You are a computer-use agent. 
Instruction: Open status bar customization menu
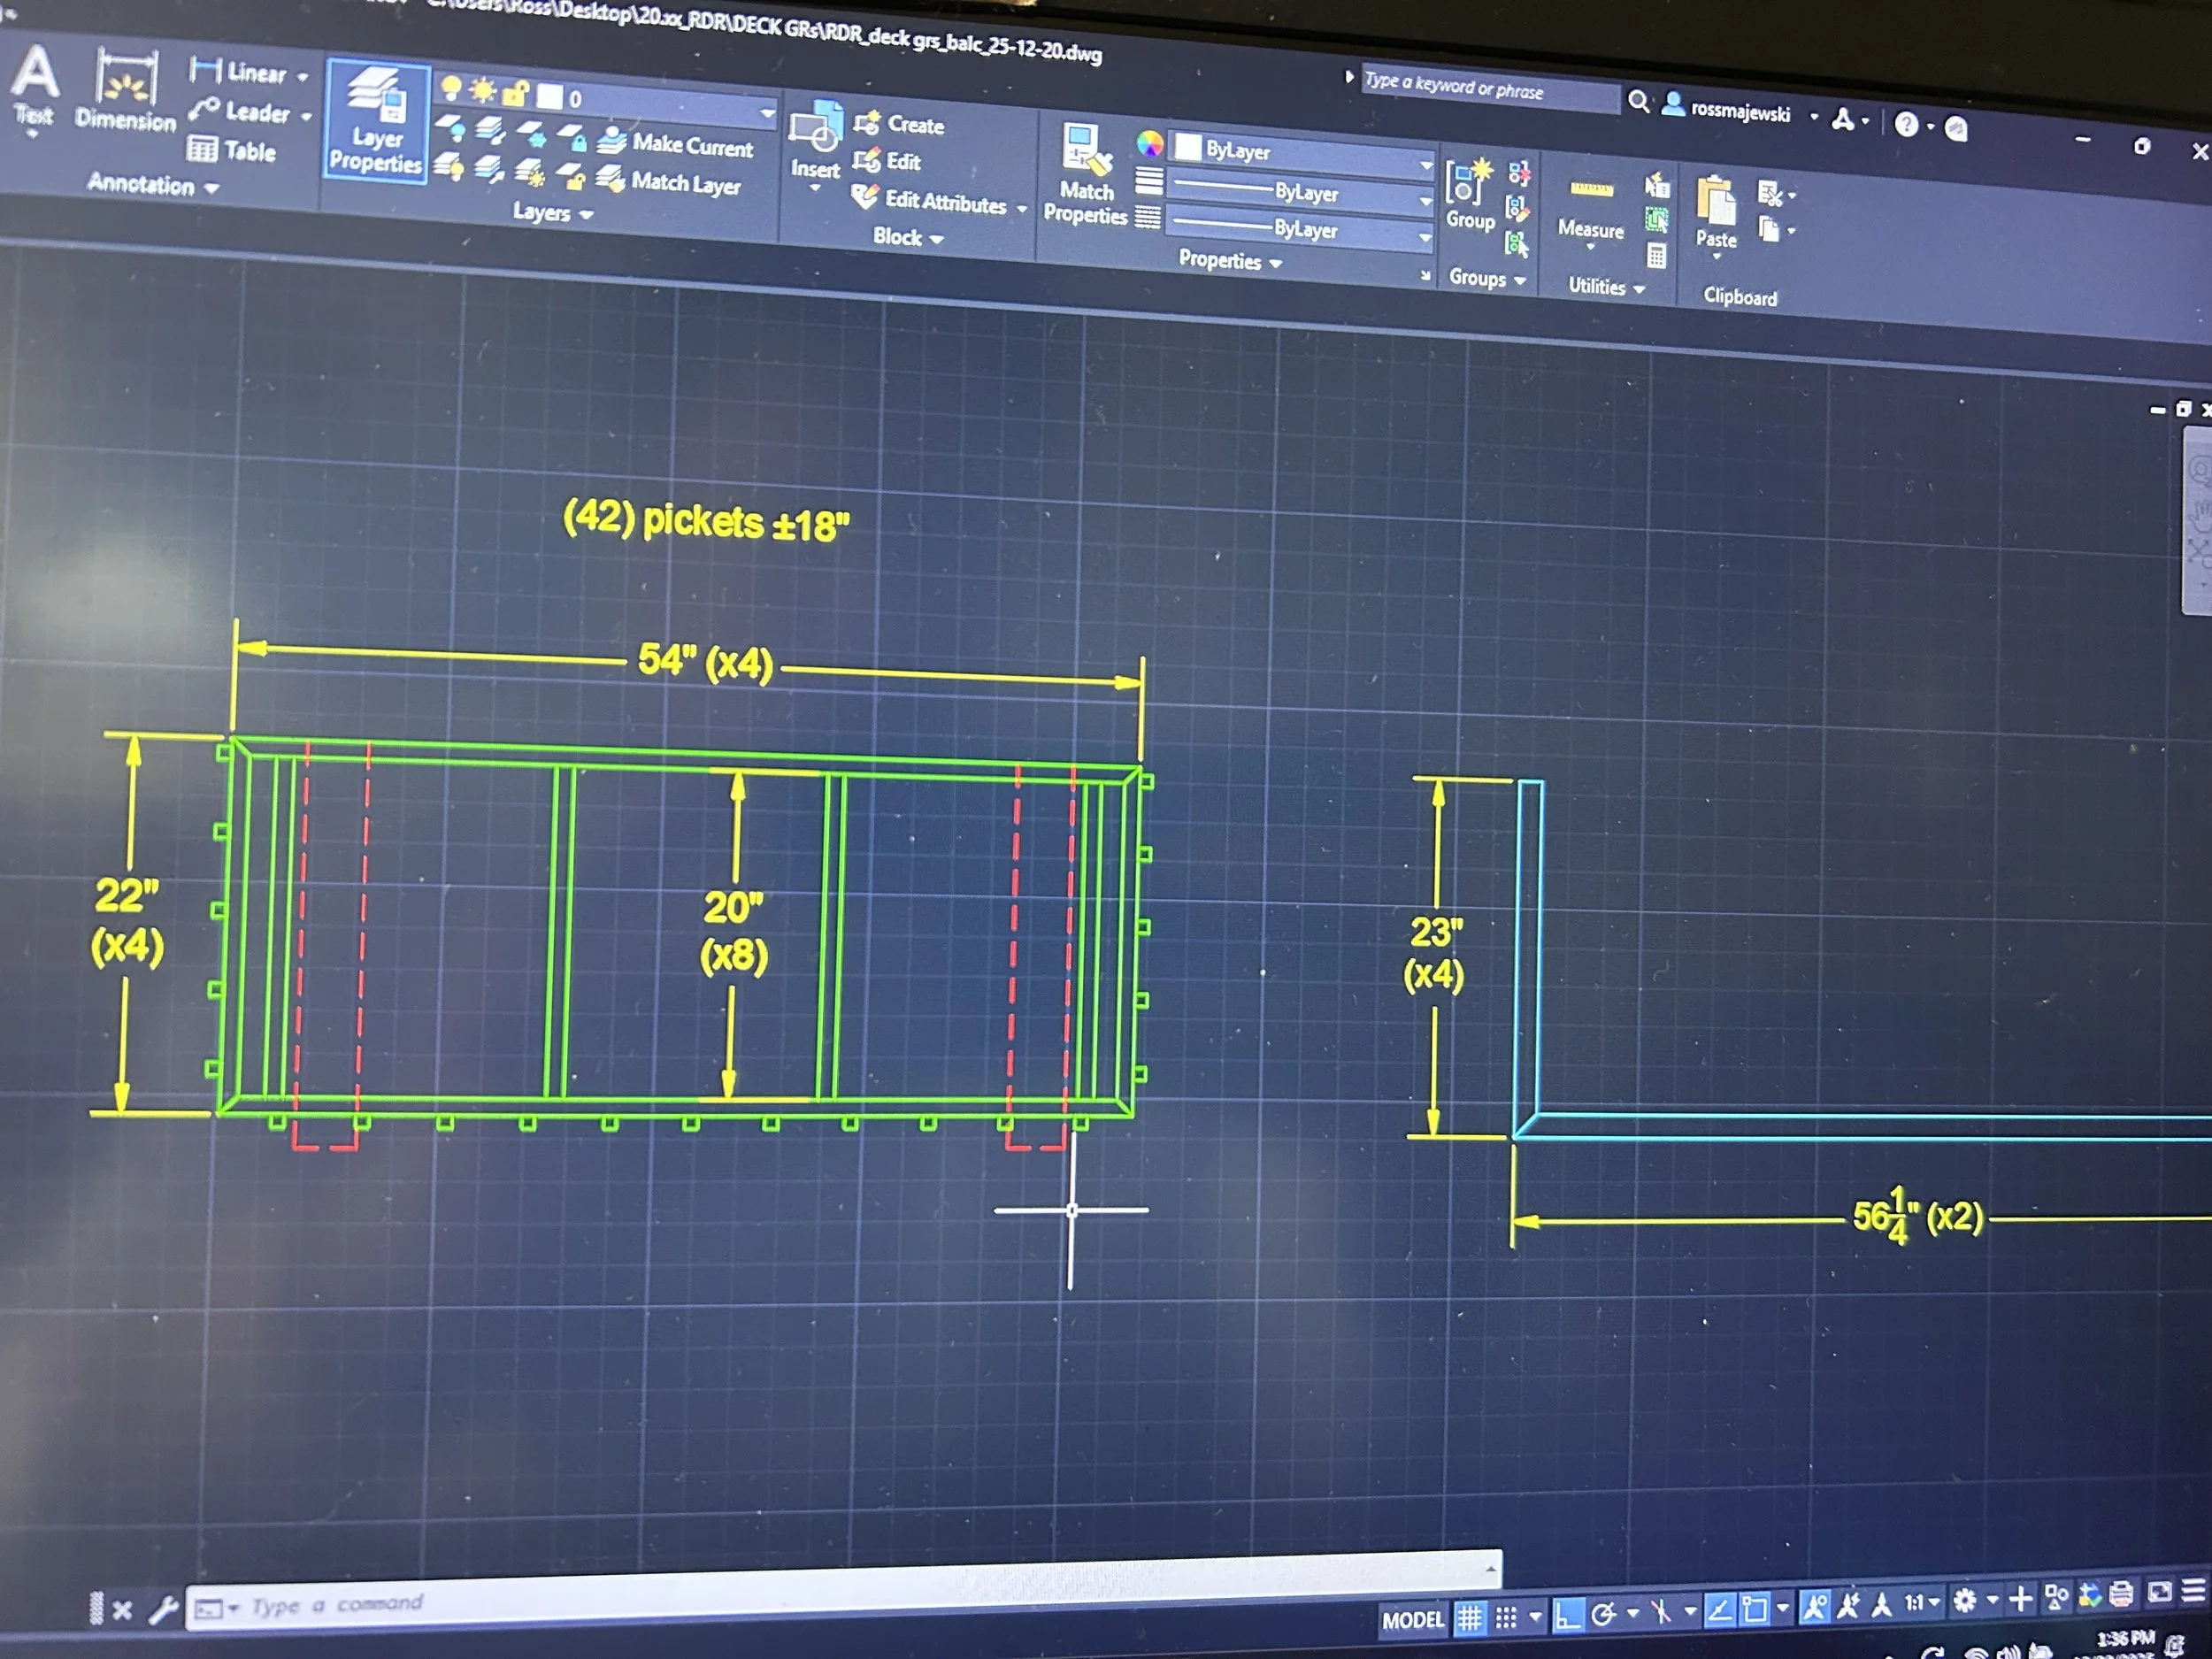tap(2193, 1591)
